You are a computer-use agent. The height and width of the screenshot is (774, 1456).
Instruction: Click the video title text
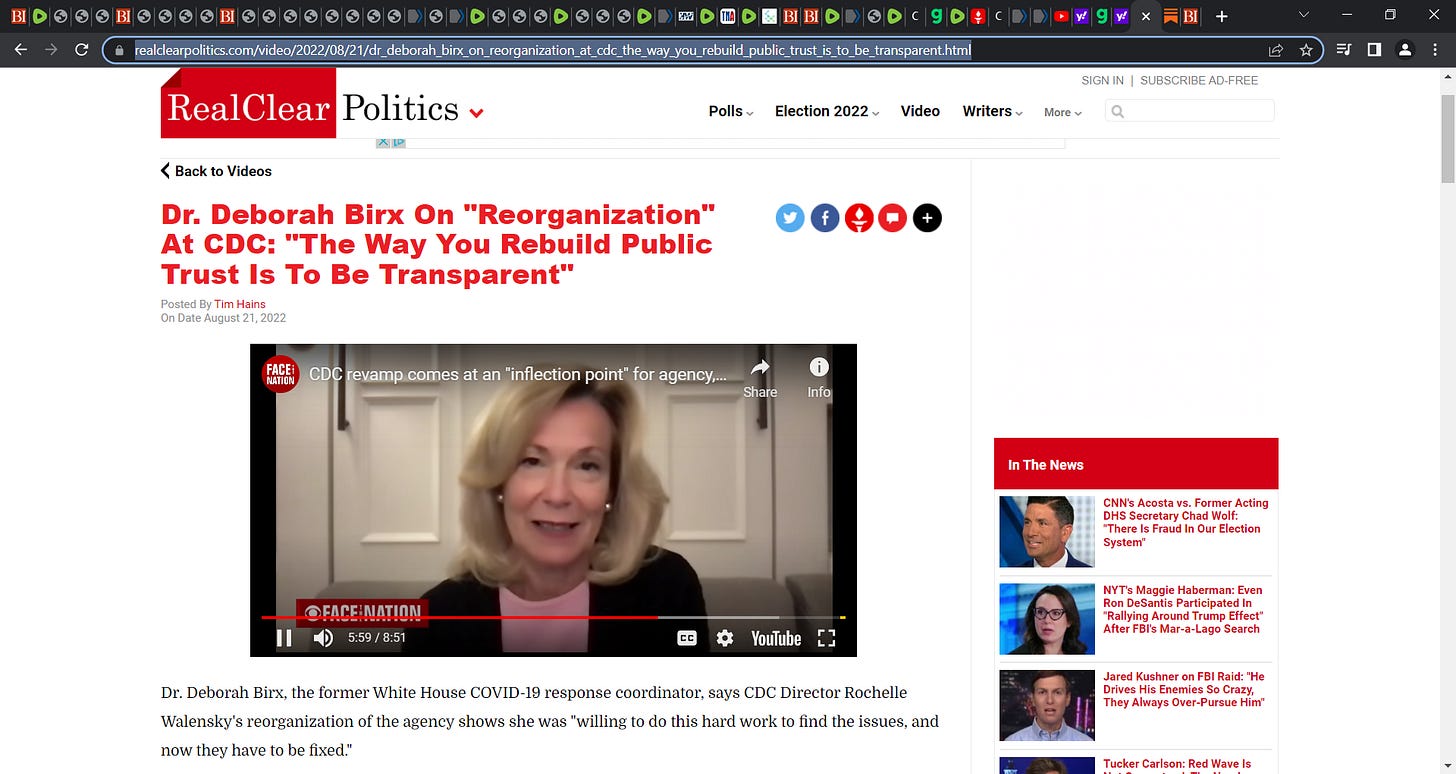[518, 375]
